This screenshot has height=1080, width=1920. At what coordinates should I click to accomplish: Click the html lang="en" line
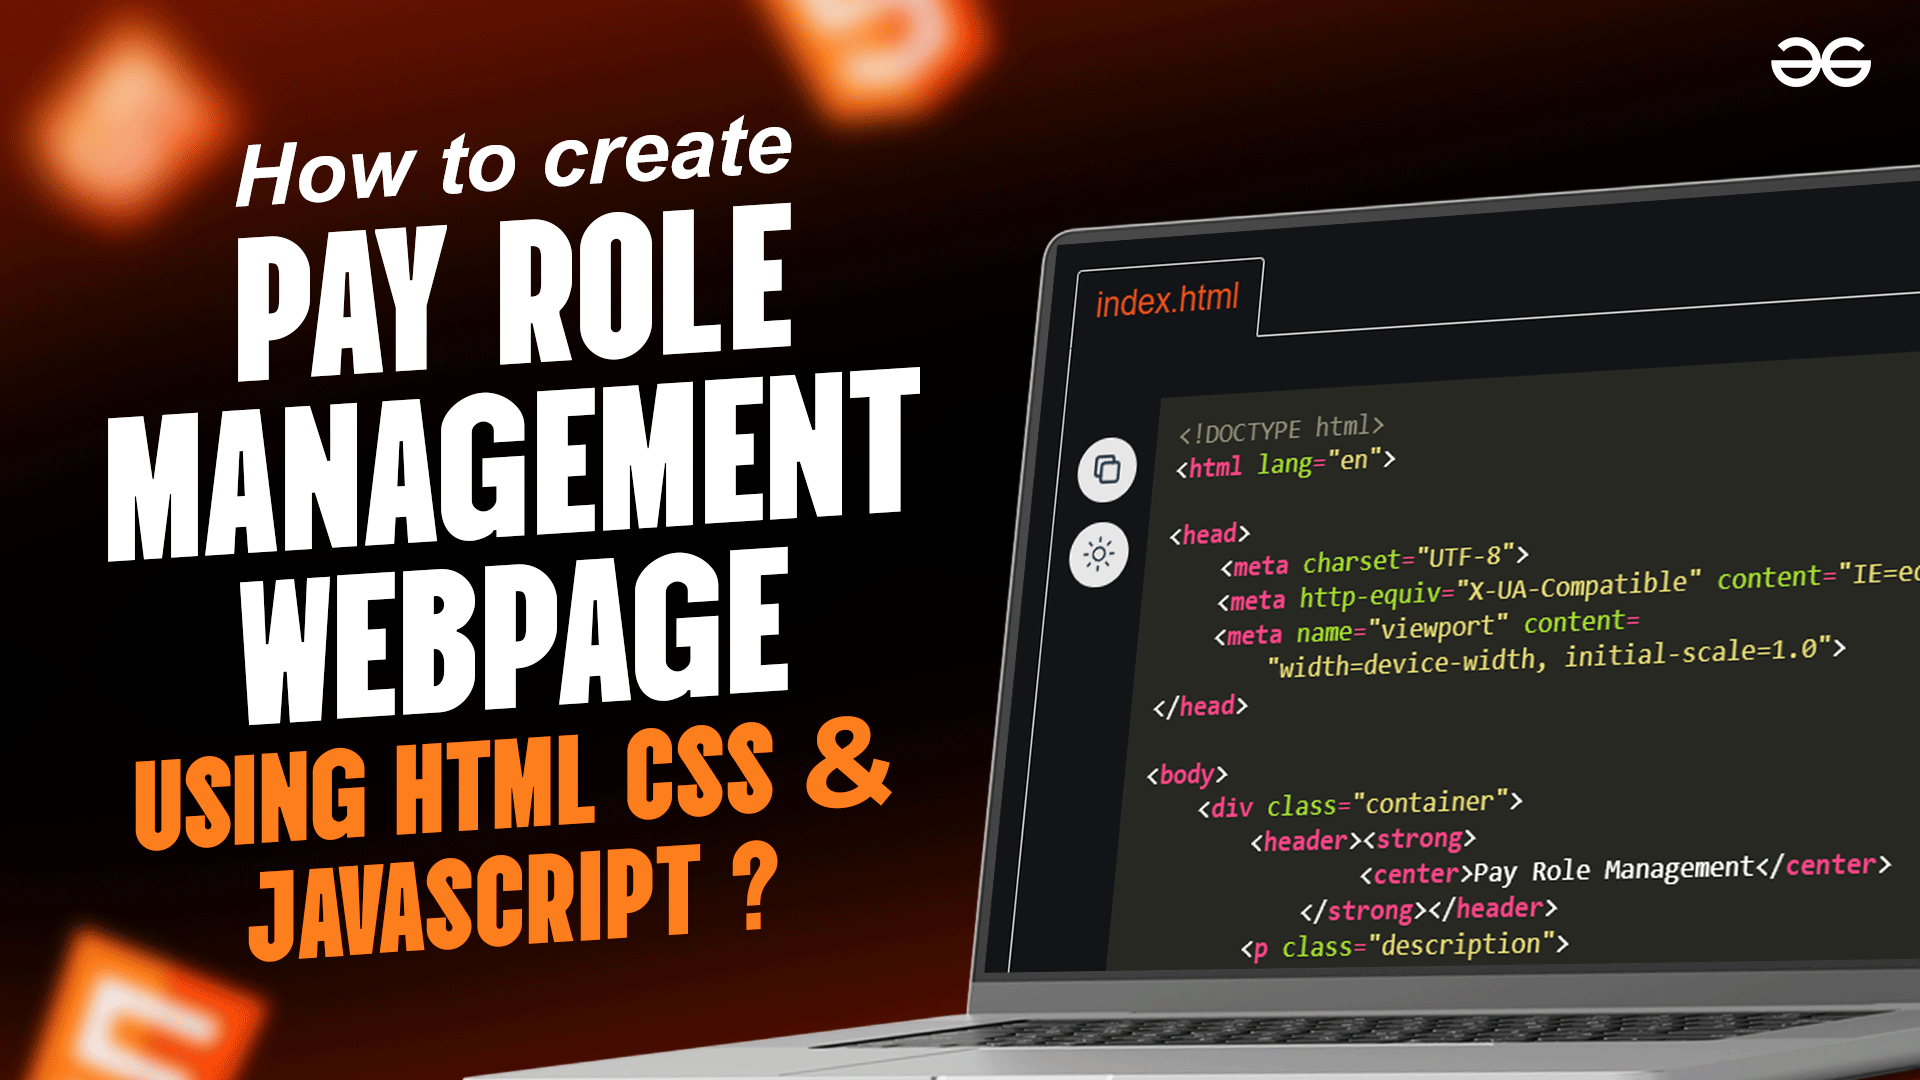(x=1285, y=463)
